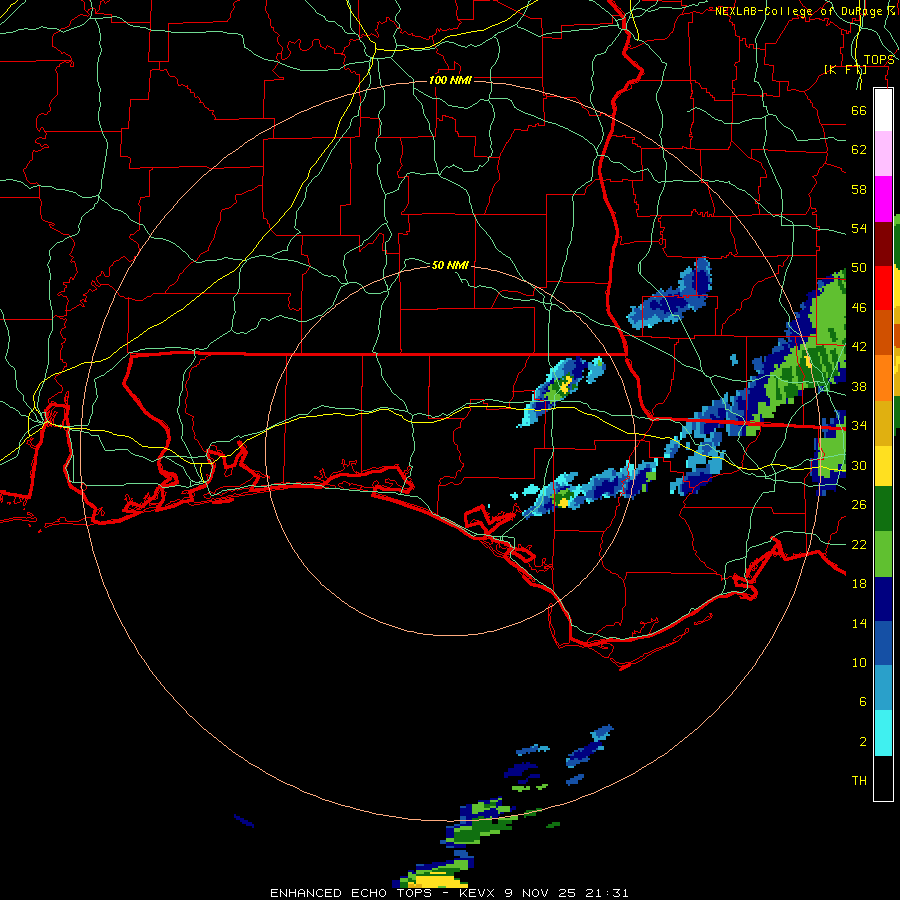Click legend value '26'

tap(859, 505)
